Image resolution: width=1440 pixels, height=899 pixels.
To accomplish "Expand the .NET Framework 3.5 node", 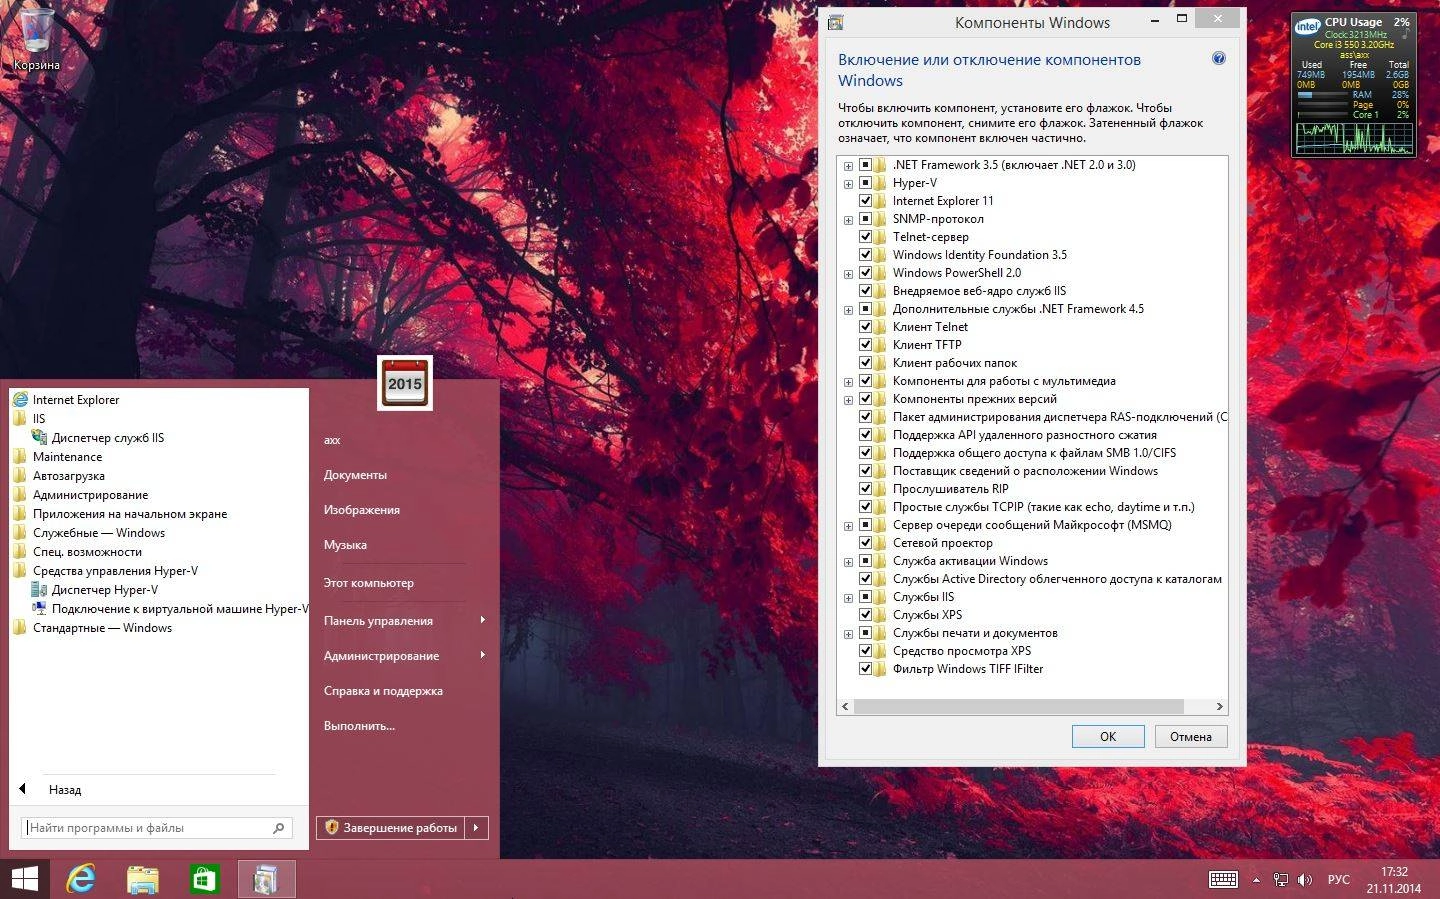I will click(x=848, y=165).
